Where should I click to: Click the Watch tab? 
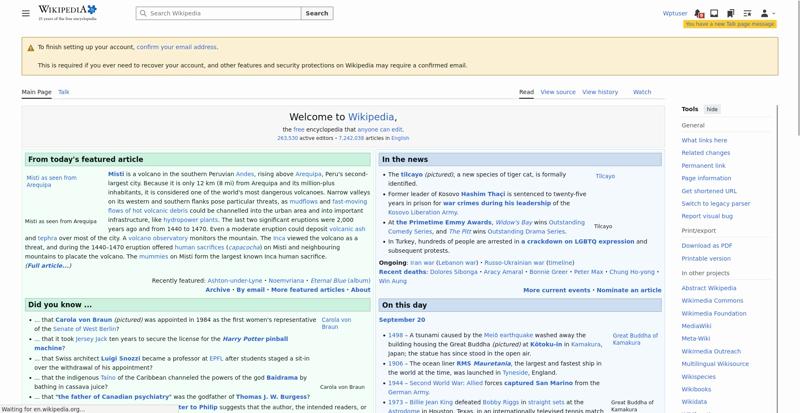[642, 92]
